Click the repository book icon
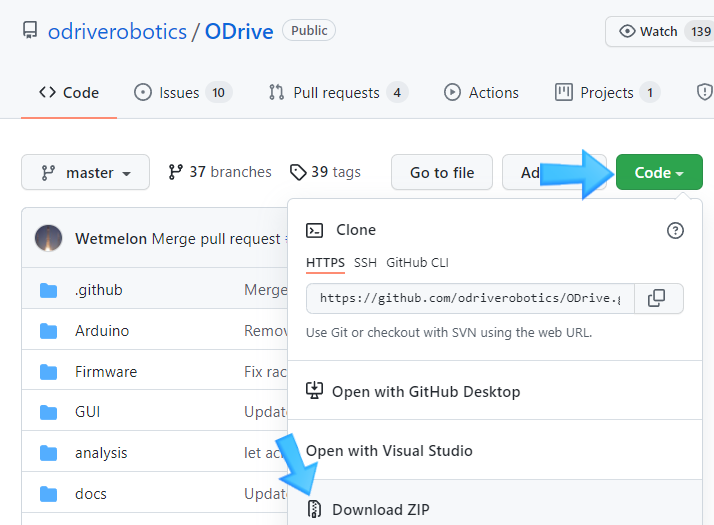This screenshot has height=525, width=714. coord(30,31)
